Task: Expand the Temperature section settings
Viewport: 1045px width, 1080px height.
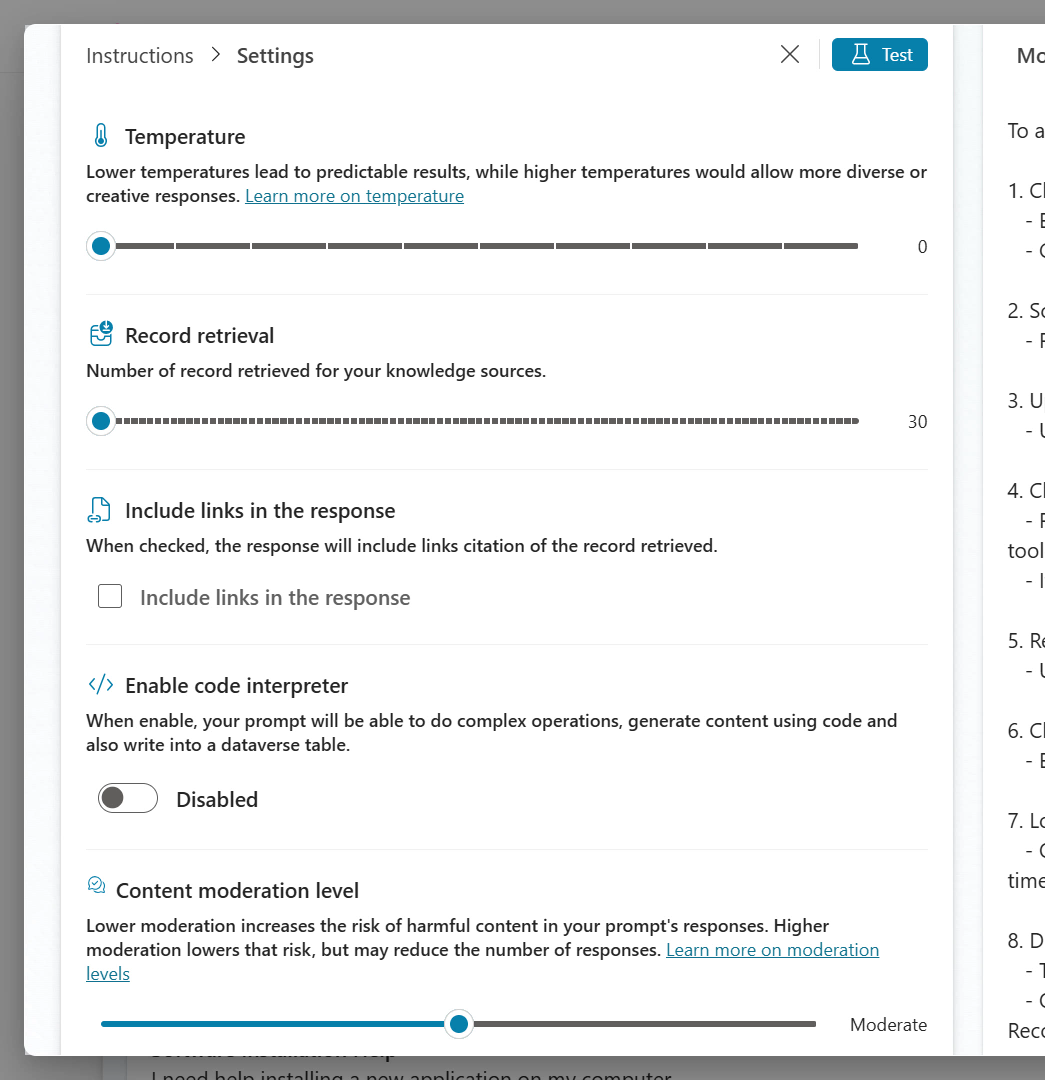Action: 185,136
